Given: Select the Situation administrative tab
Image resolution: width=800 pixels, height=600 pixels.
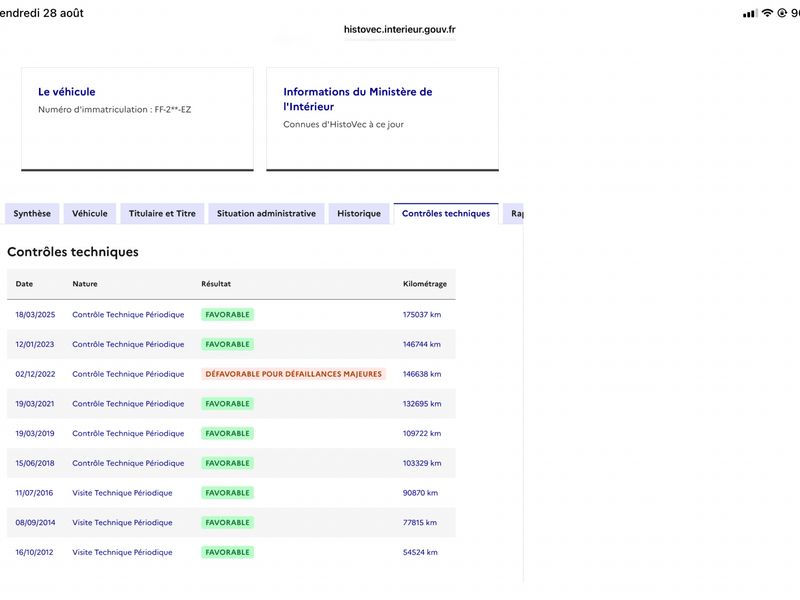Looking at the screenshot, I should point(266,214).
